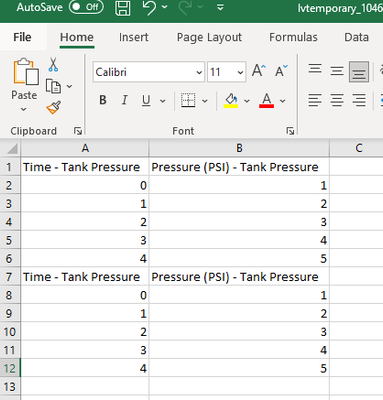Image resolution: width=383 pixels, height=400 pixels.
Task: Click the Copy icon
Action: (x=53, y=86)
